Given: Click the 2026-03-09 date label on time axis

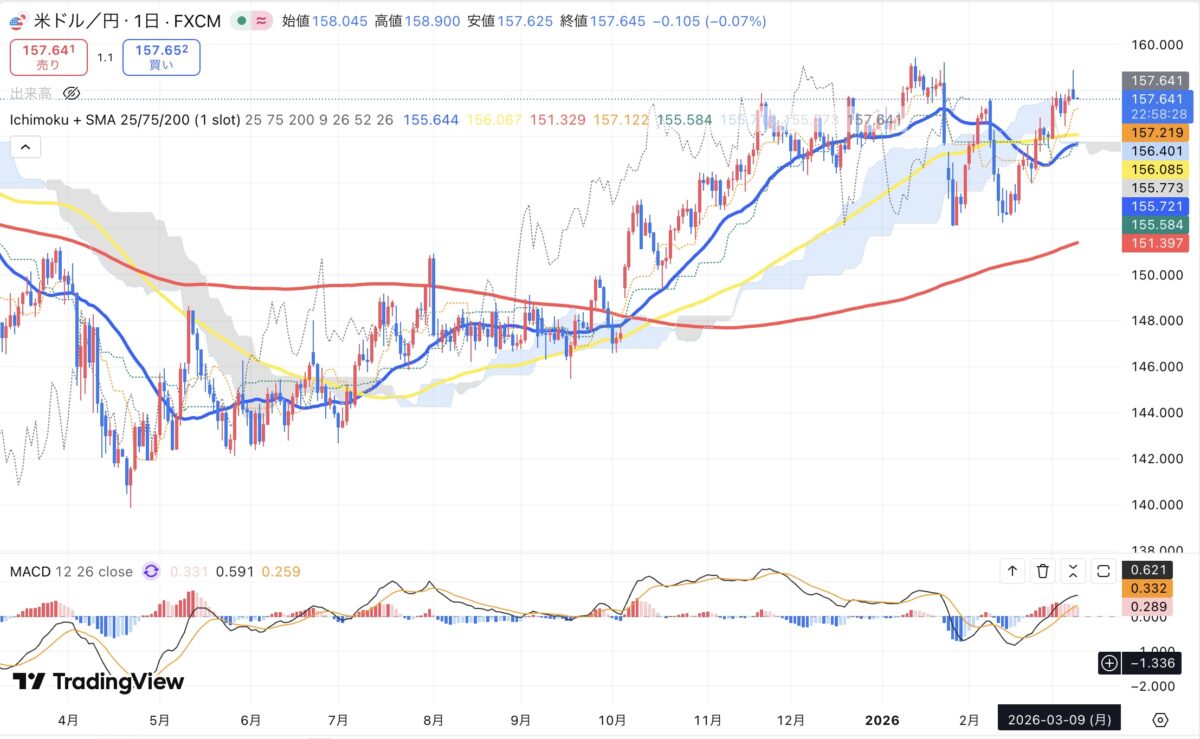Looking at the screenshot, I should point(1060,720).
